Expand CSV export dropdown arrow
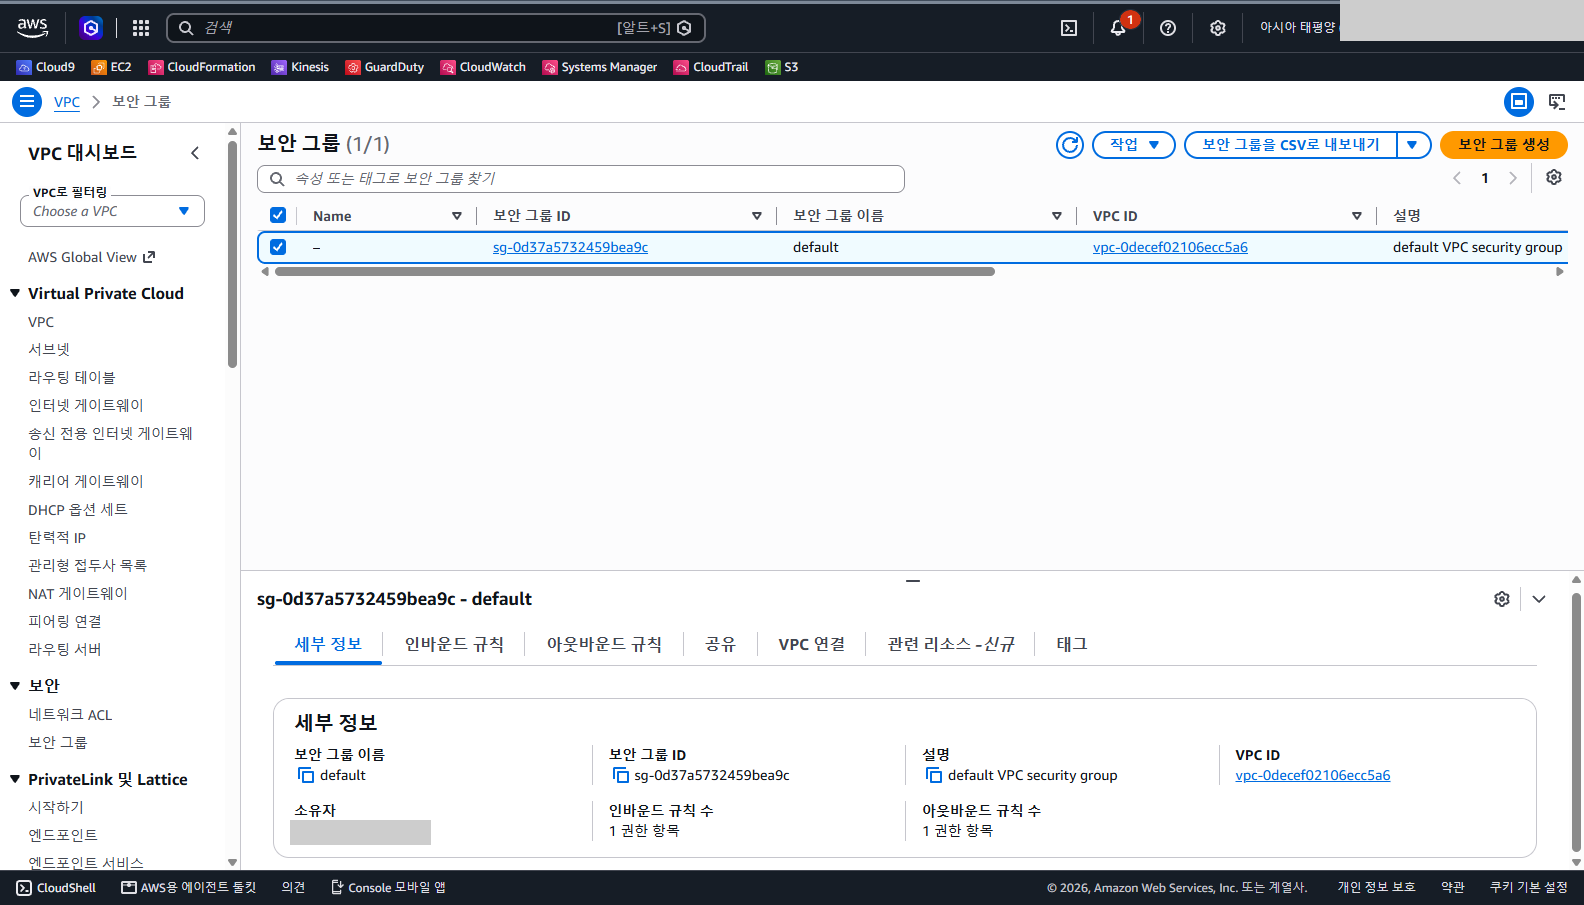Screen dimensions: 1584x905 coord(1413,145)
